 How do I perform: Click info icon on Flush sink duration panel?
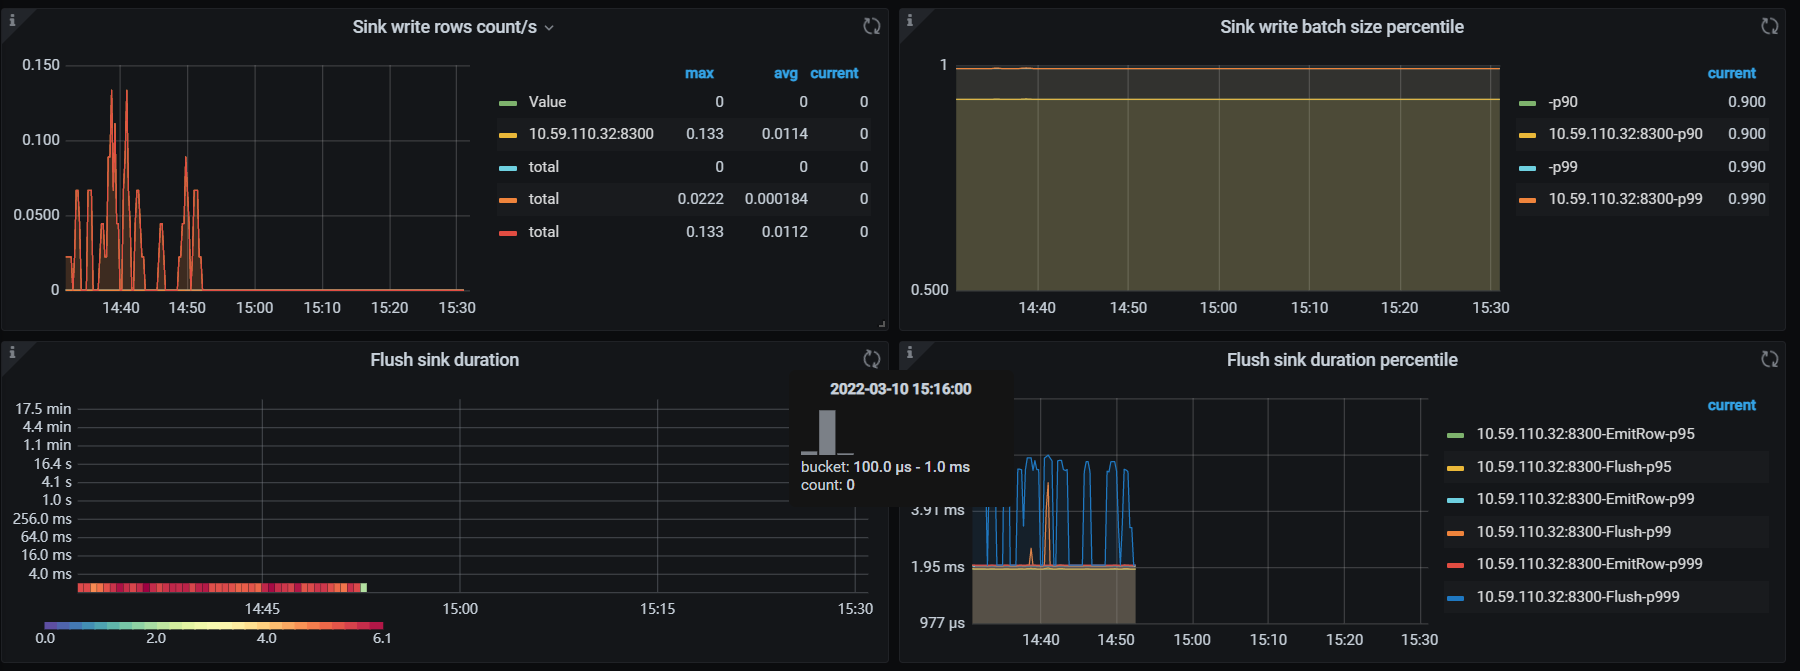coord(12,352)
